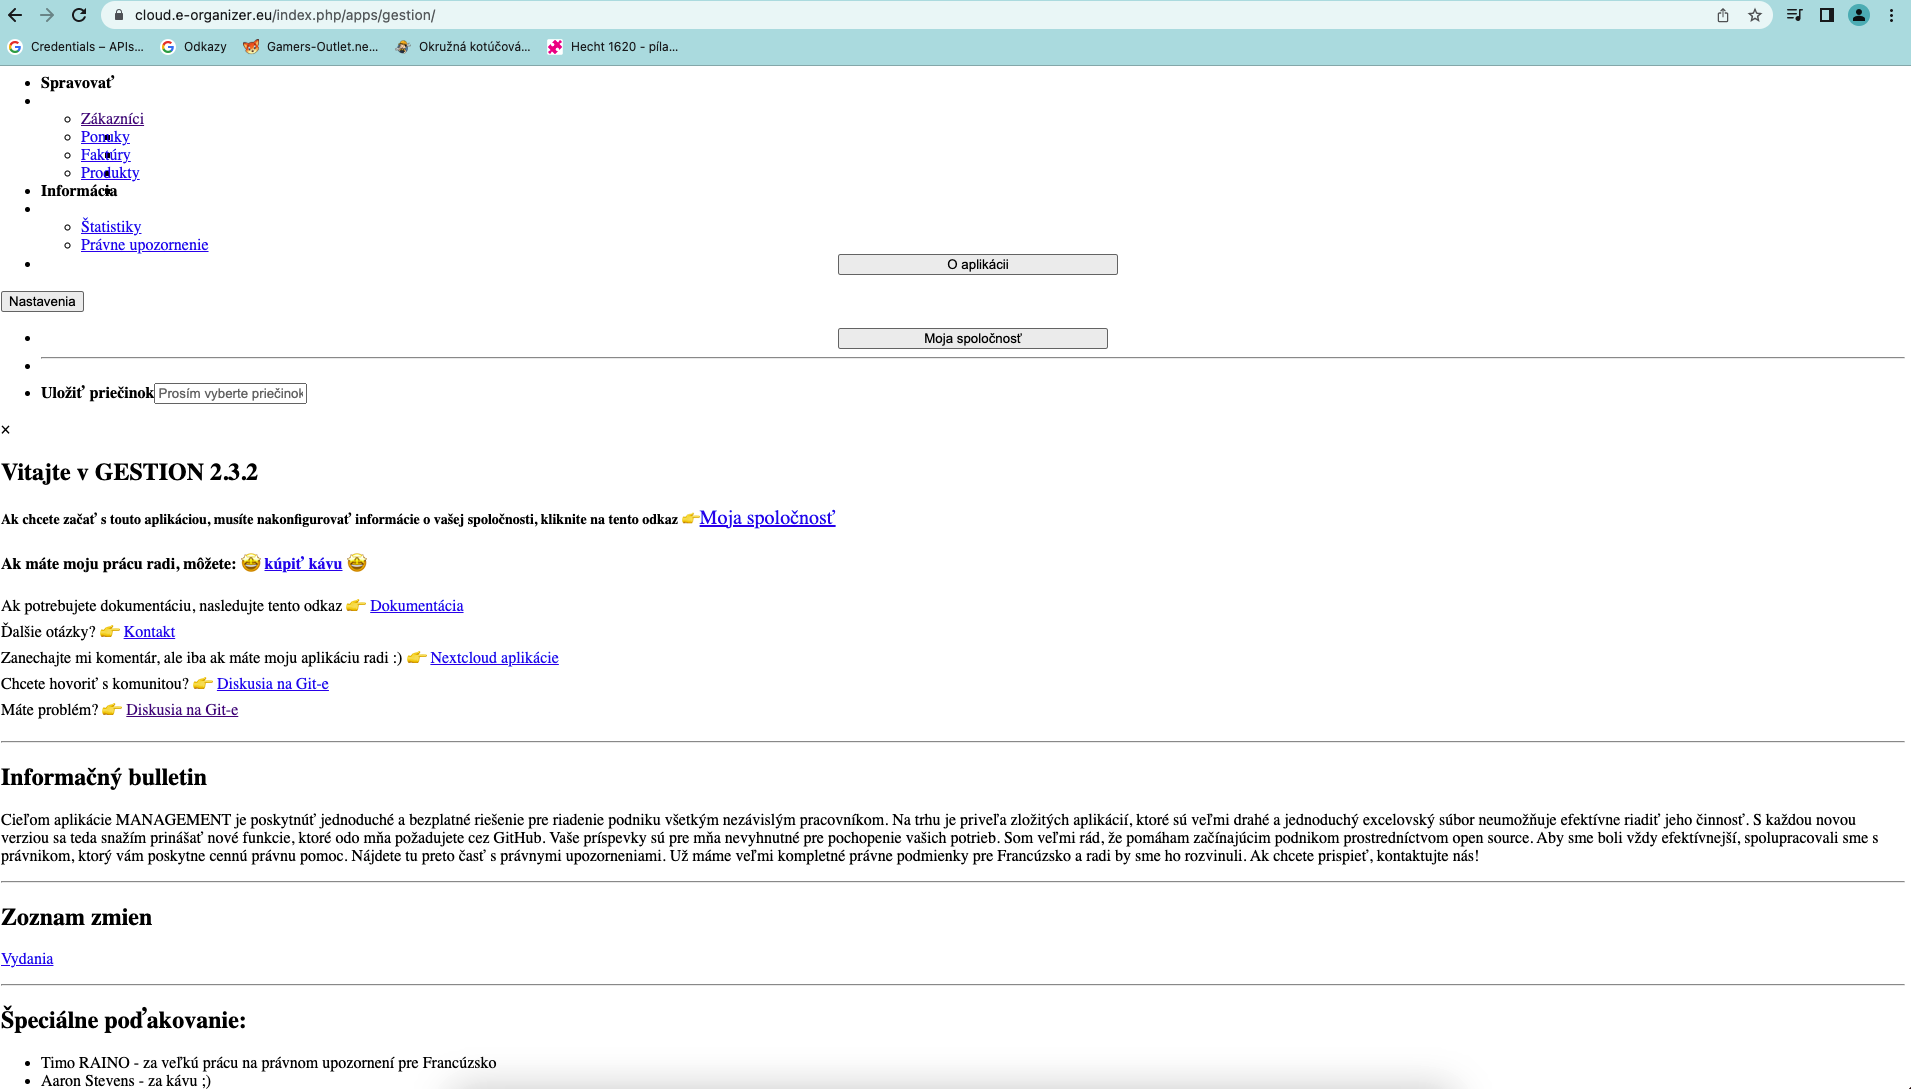The width and height of the screenshot is (1911, 1089).
Task: Open the Vydania changelog link
Action: [x=27, y=958]
